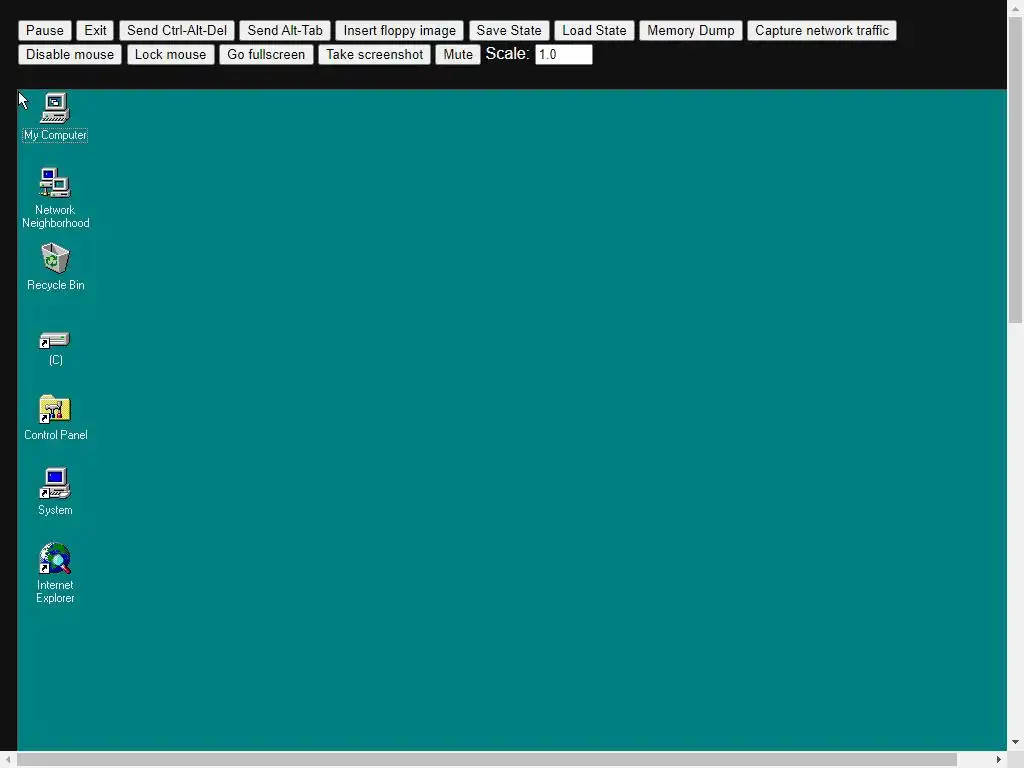Focus the Scale input field
The height and width of the screenshot is (768, 1024).
pos(564,55)
